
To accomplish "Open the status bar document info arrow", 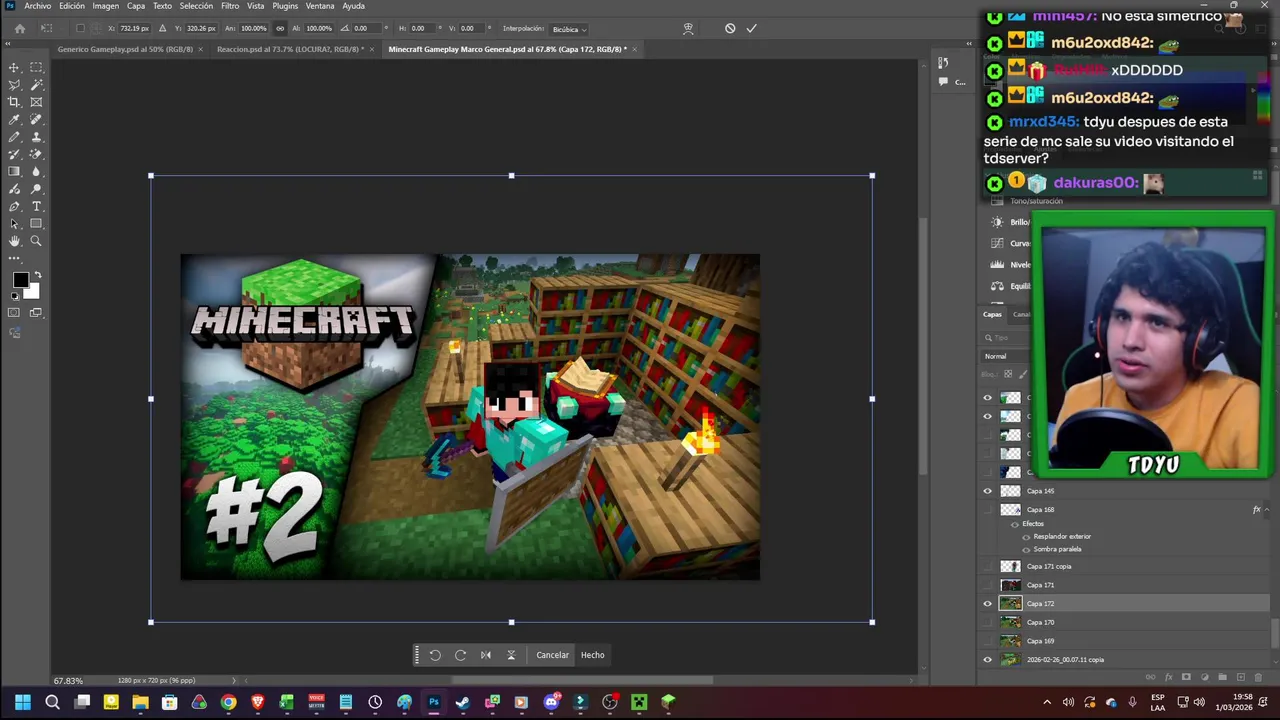I will tap(235, 681).
